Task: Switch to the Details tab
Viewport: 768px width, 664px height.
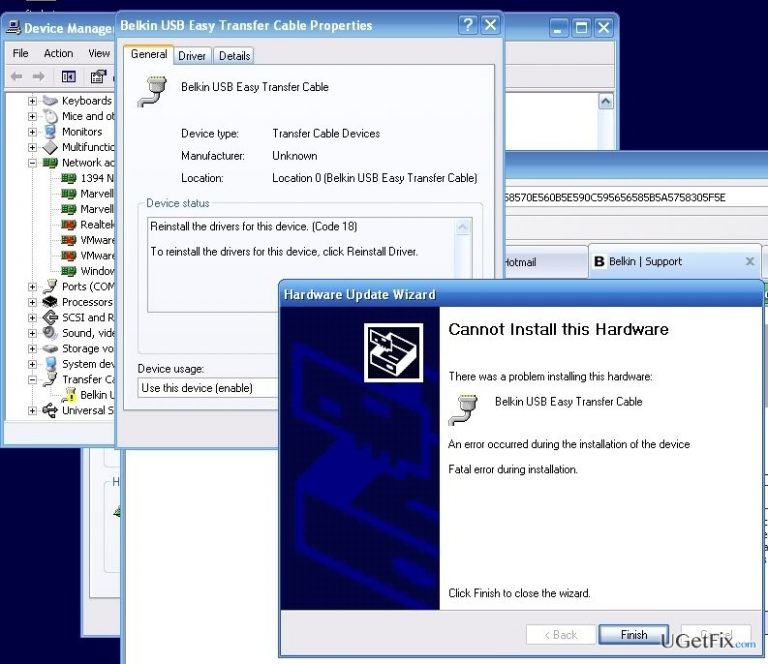Action: [234, 56]
